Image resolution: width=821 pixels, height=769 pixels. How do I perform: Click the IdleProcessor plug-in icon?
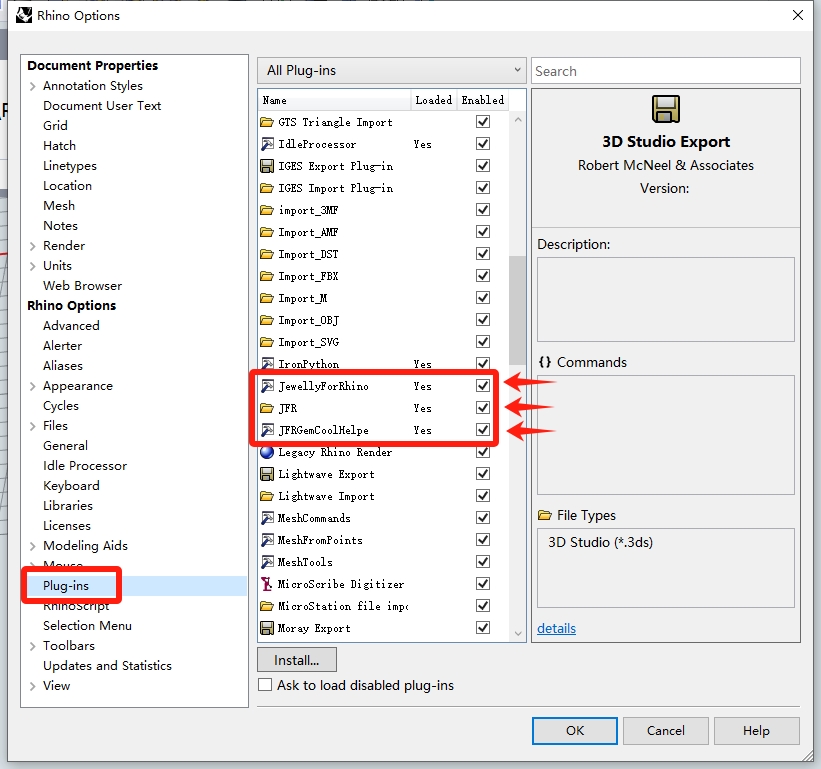click(267, 144)
